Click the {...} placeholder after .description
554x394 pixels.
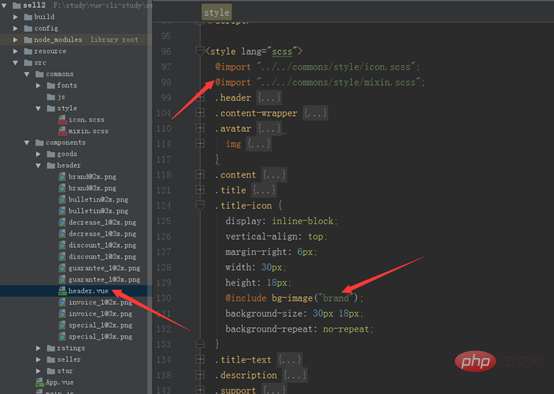point(295,375)
